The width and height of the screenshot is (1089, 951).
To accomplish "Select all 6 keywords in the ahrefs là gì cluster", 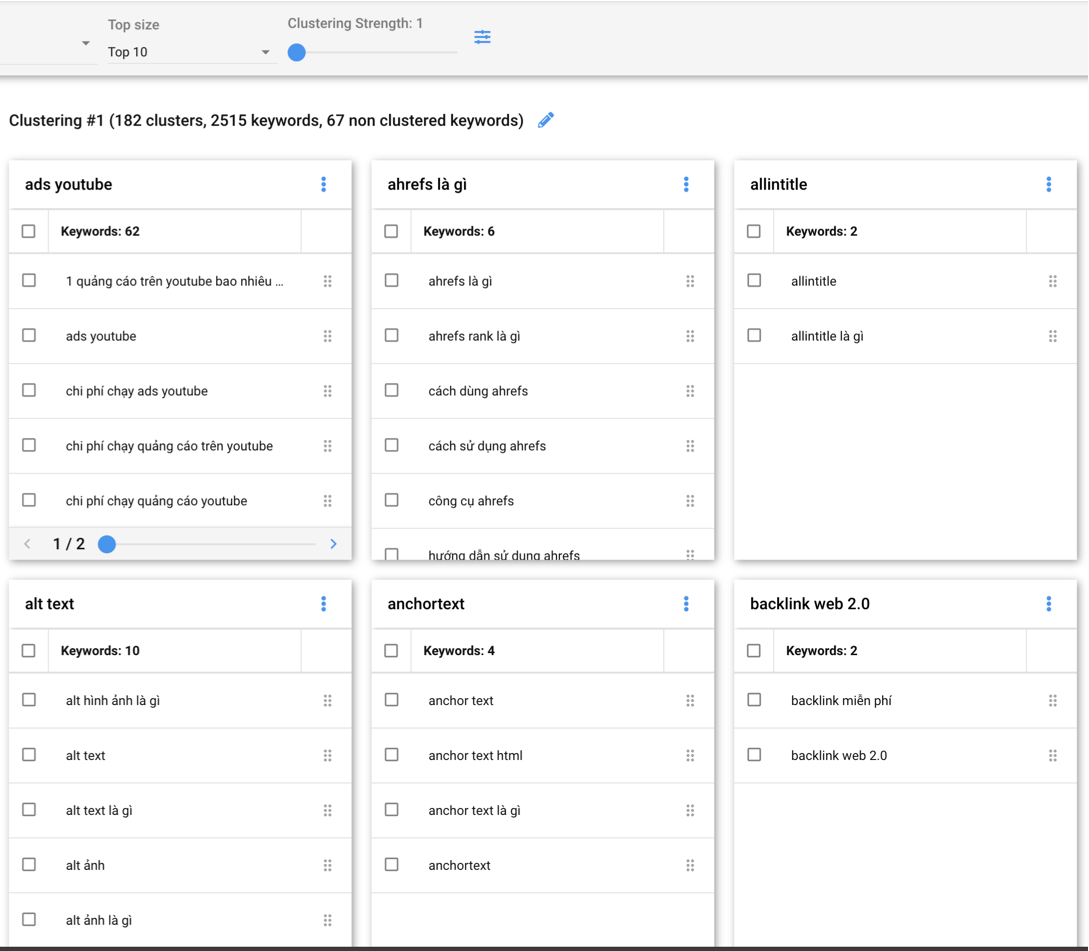I will [x=391, y=231].
